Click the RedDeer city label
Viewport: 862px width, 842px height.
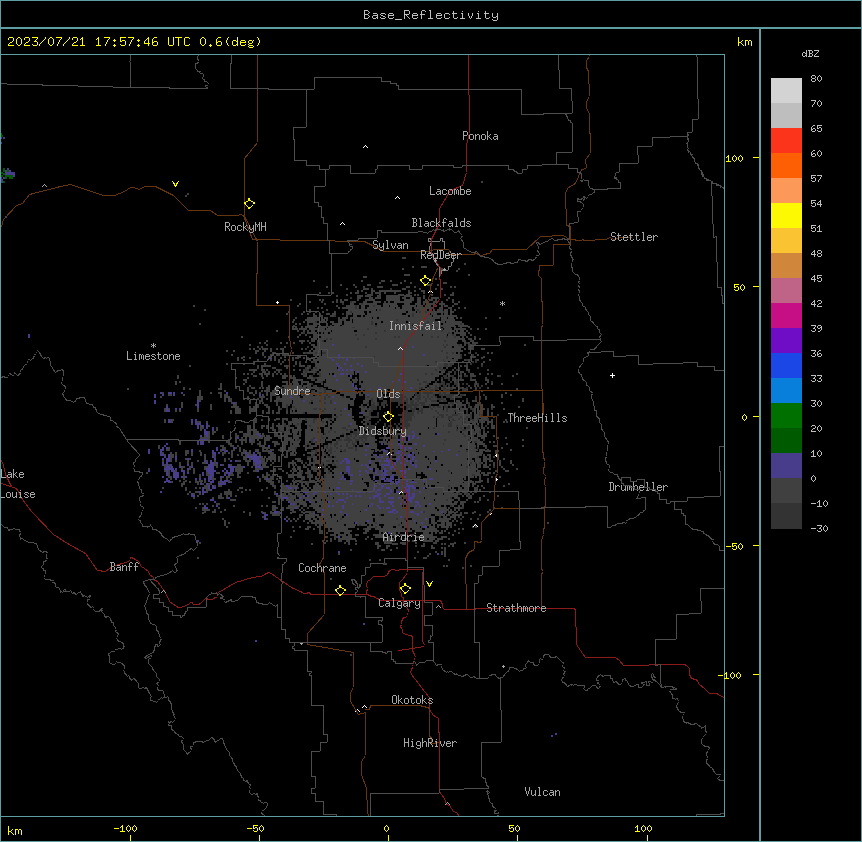click(x=440, y=255)
